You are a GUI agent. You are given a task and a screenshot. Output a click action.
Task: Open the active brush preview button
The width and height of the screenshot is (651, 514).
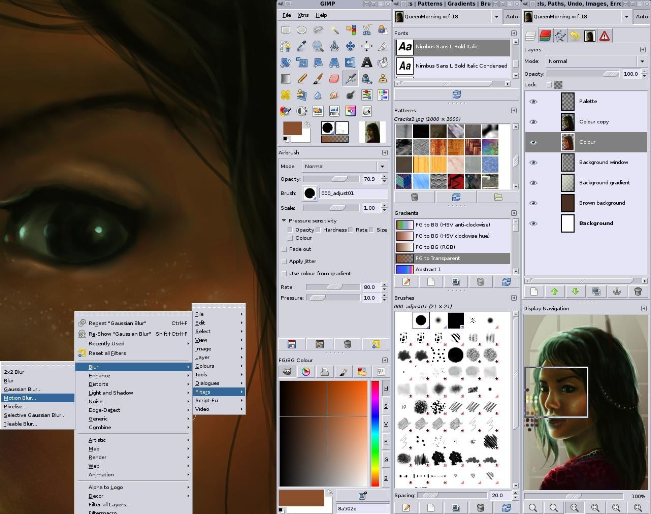(x=310, y=193)
